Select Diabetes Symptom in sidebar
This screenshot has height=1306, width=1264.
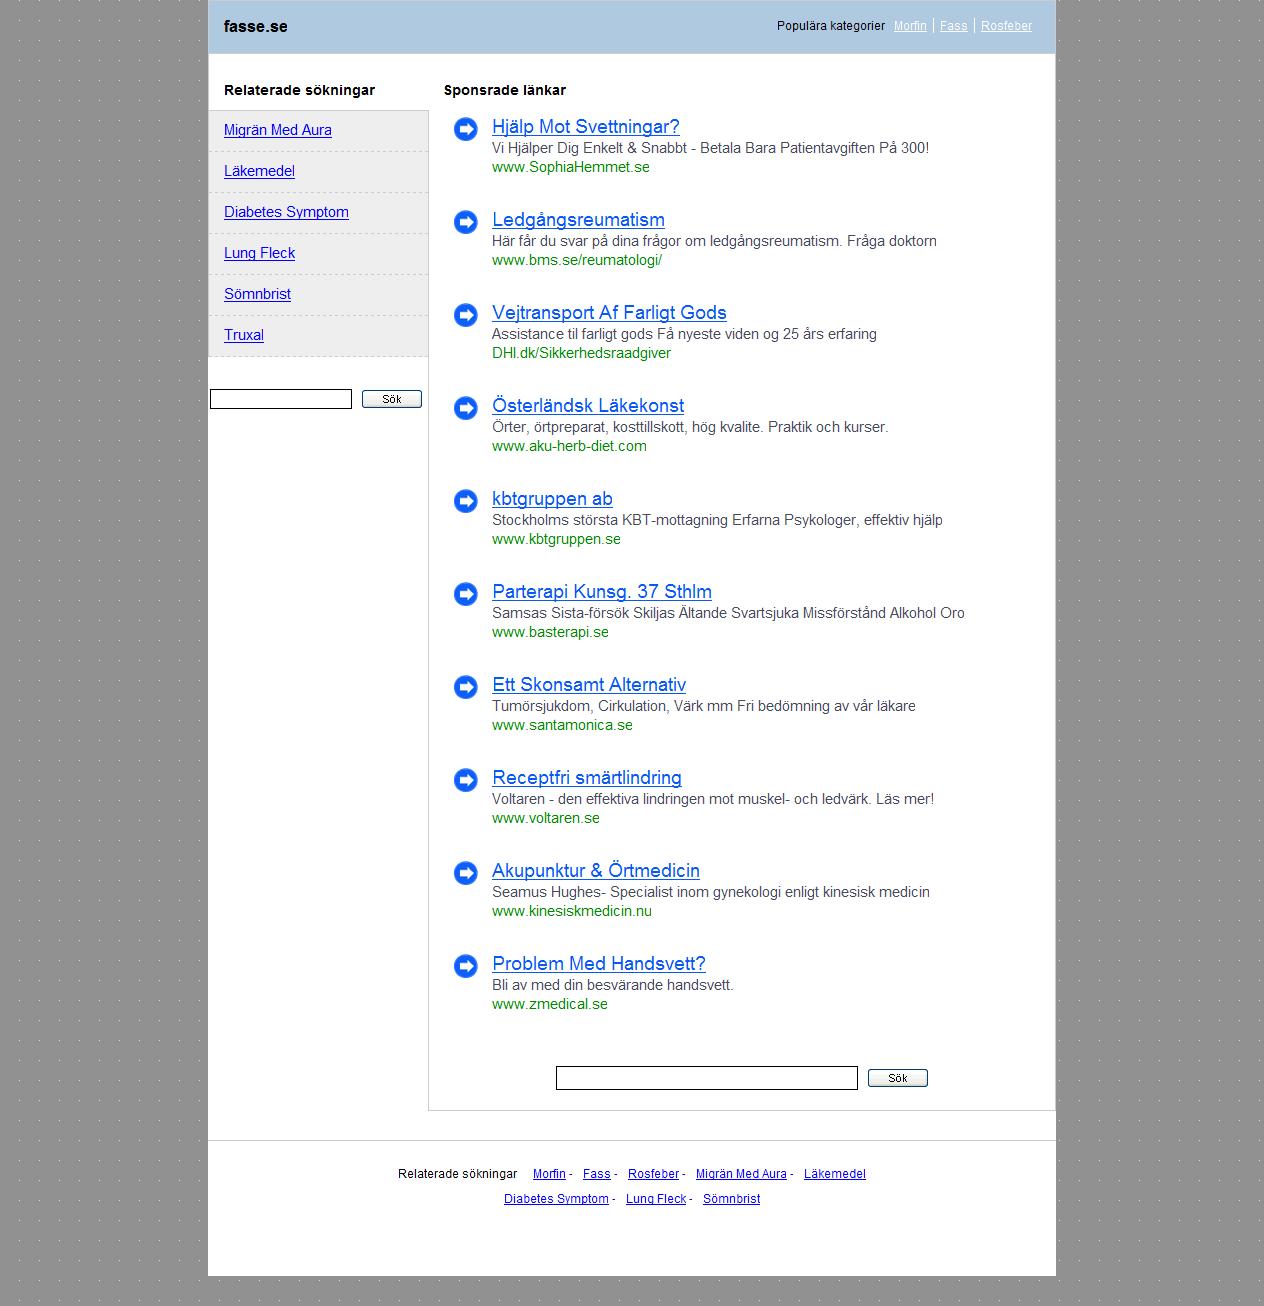pos(286,212)
